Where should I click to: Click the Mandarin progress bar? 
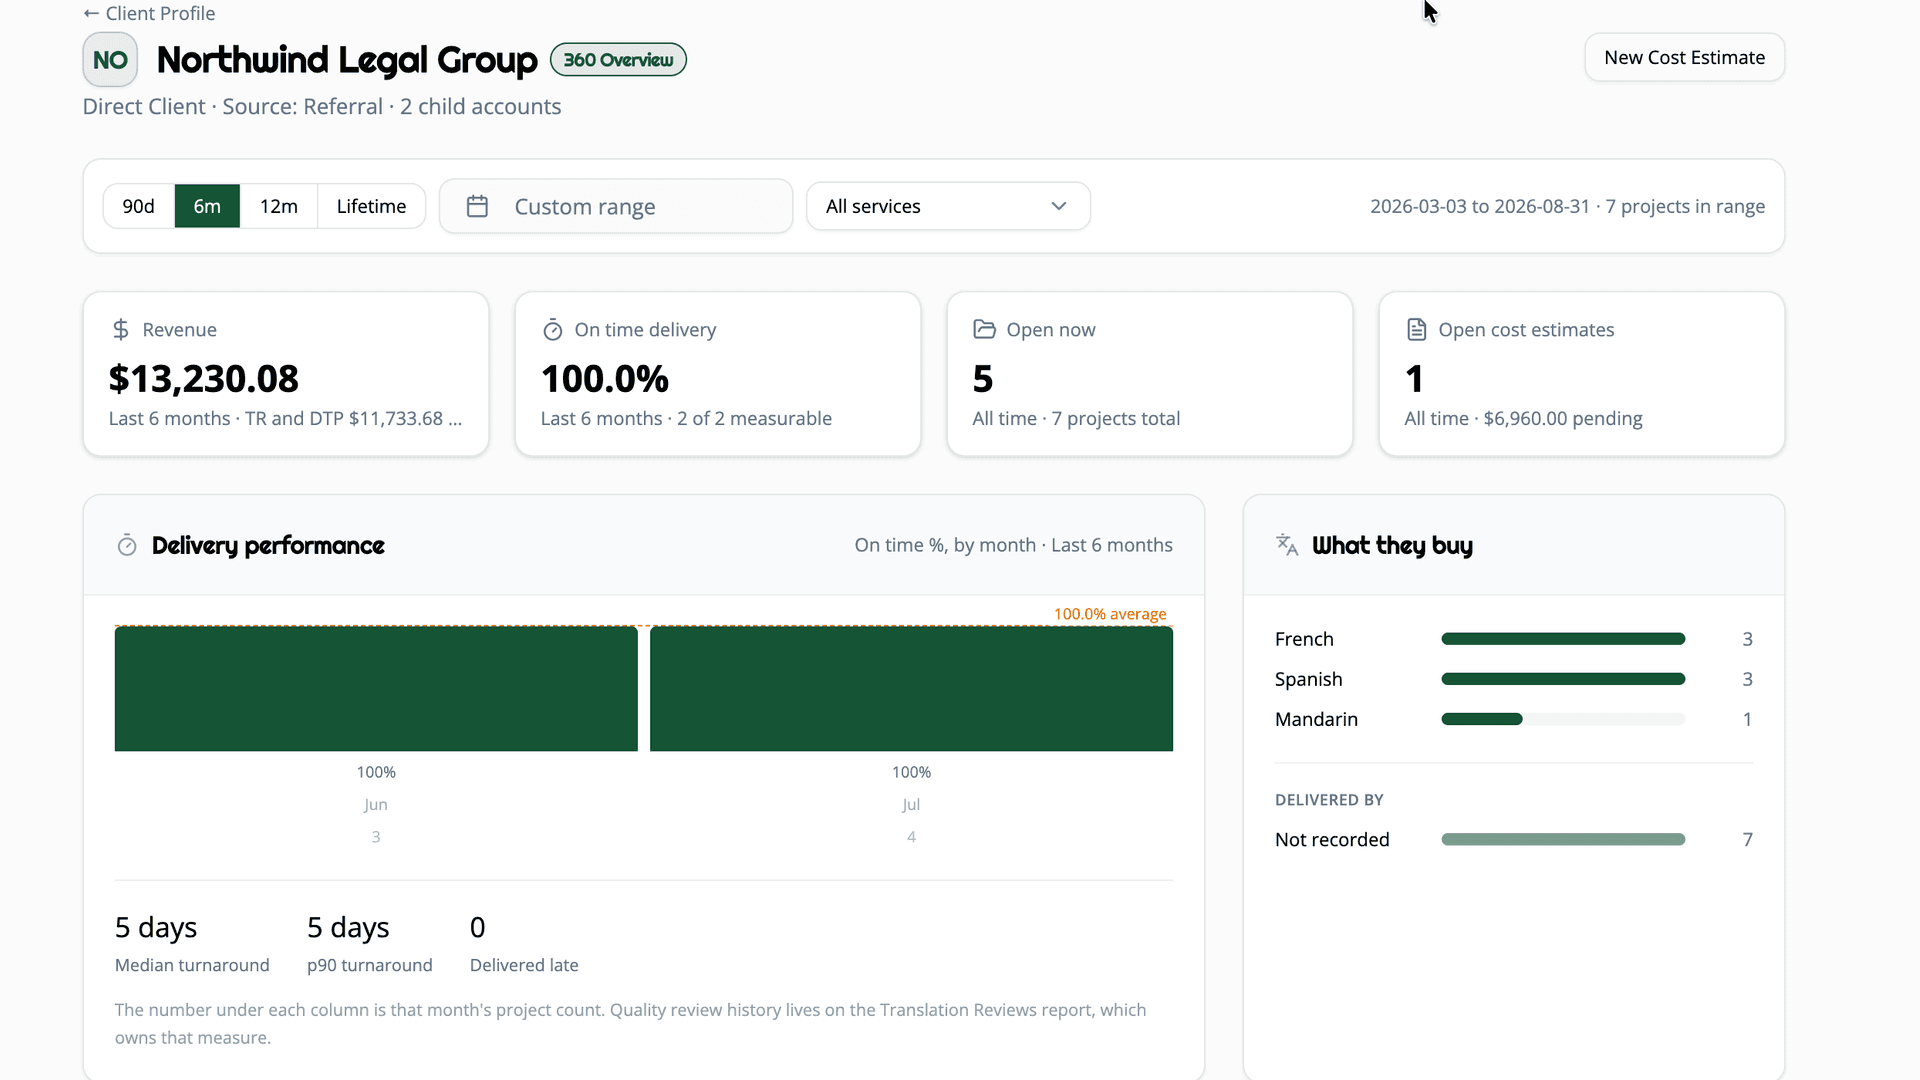[1563, 719]
